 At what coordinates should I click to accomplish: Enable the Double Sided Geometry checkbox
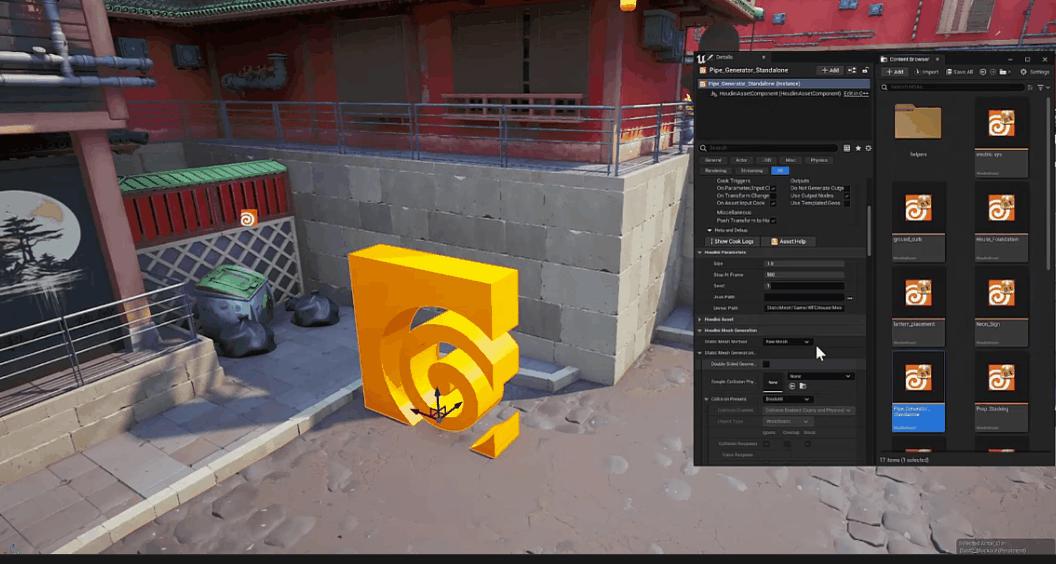coord(766,364)
